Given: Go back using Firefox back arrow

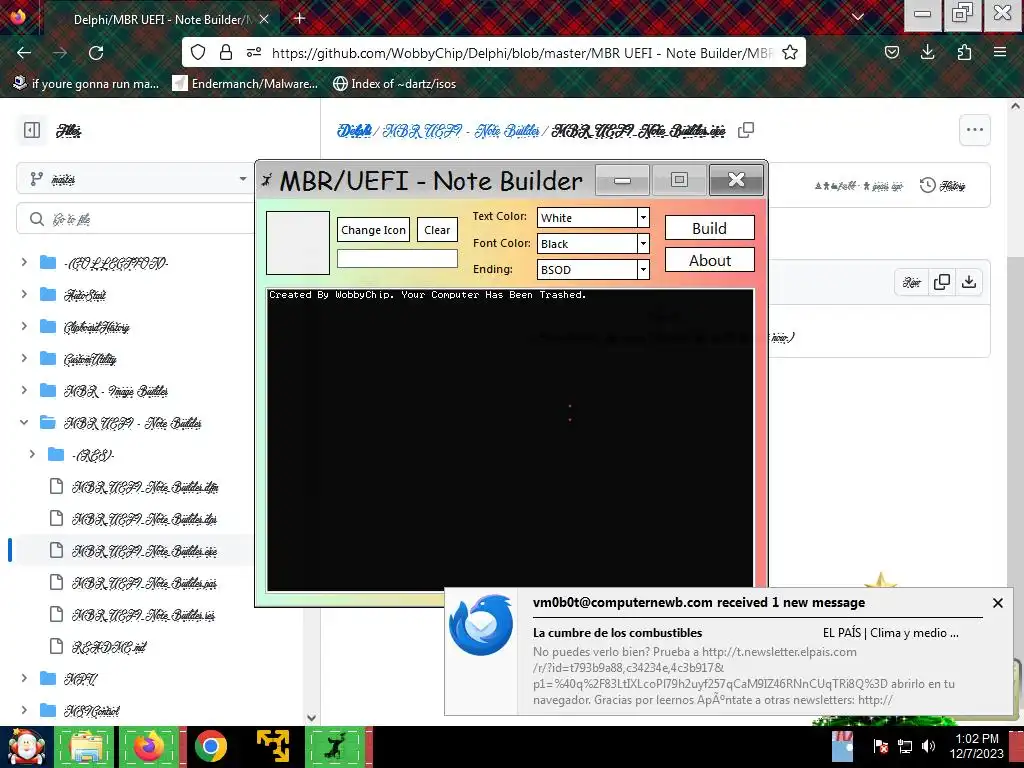Looking at the screenshot, I should coord(24,53).
